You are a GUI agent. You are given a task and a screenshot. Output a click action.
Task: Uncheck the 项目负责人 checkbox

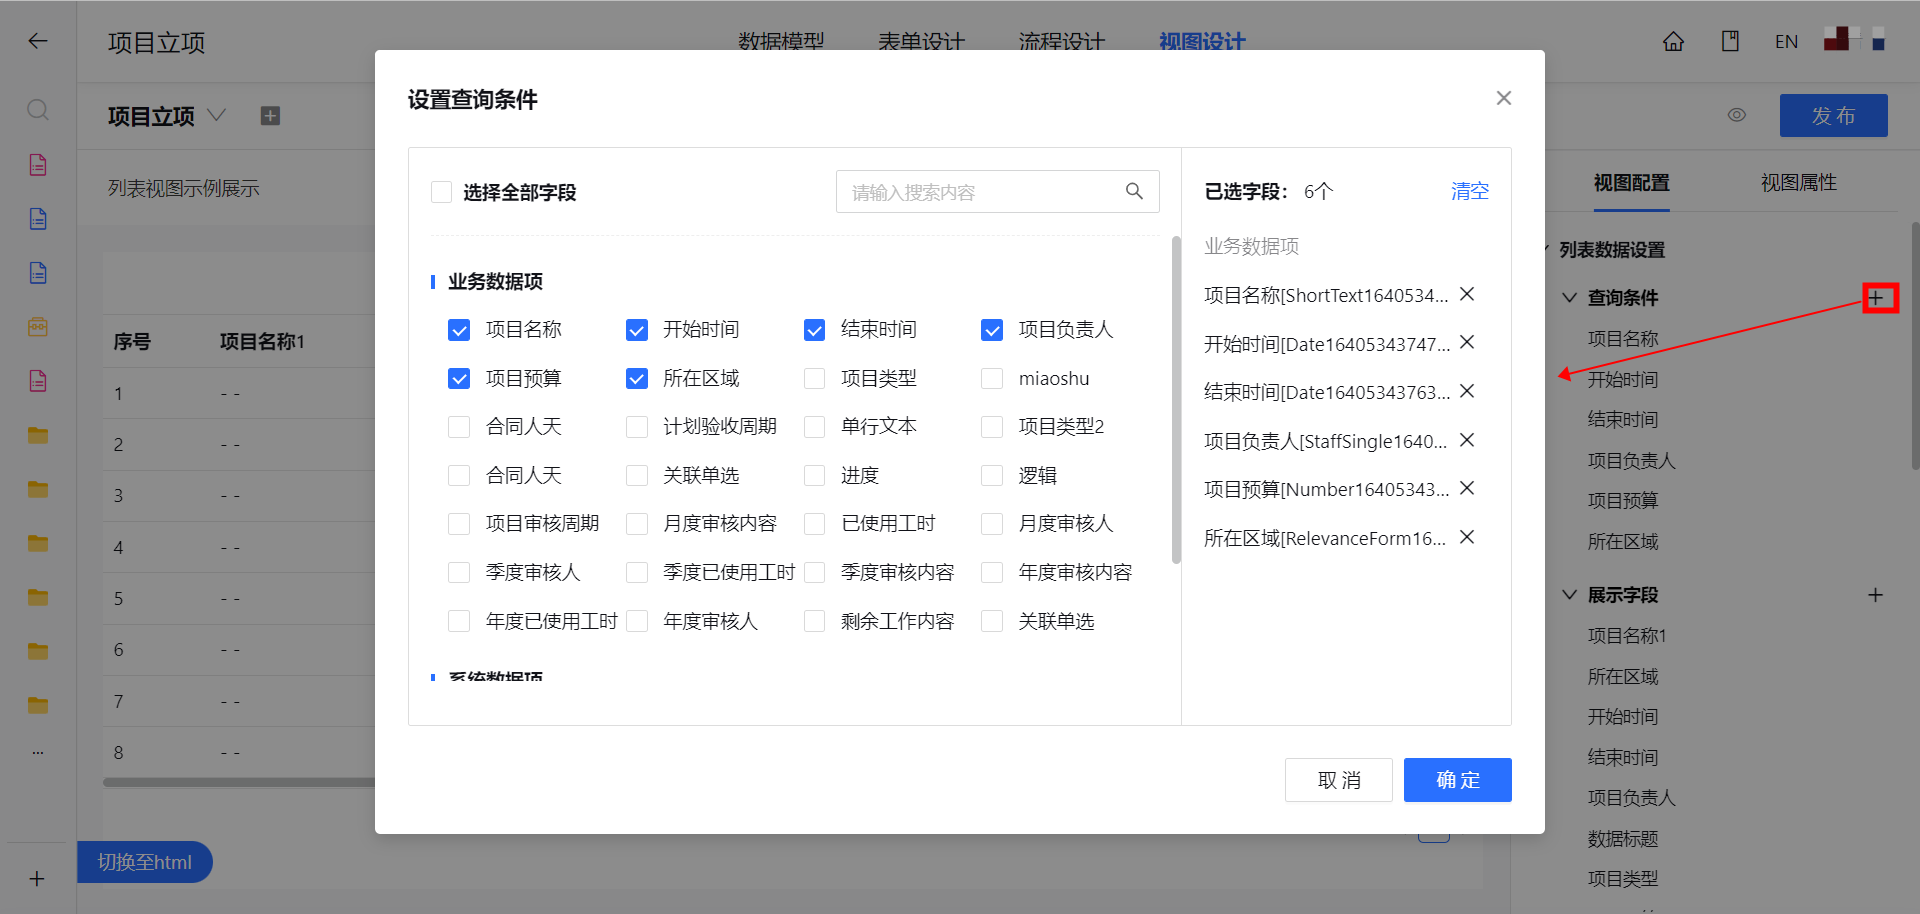point(992,330)
